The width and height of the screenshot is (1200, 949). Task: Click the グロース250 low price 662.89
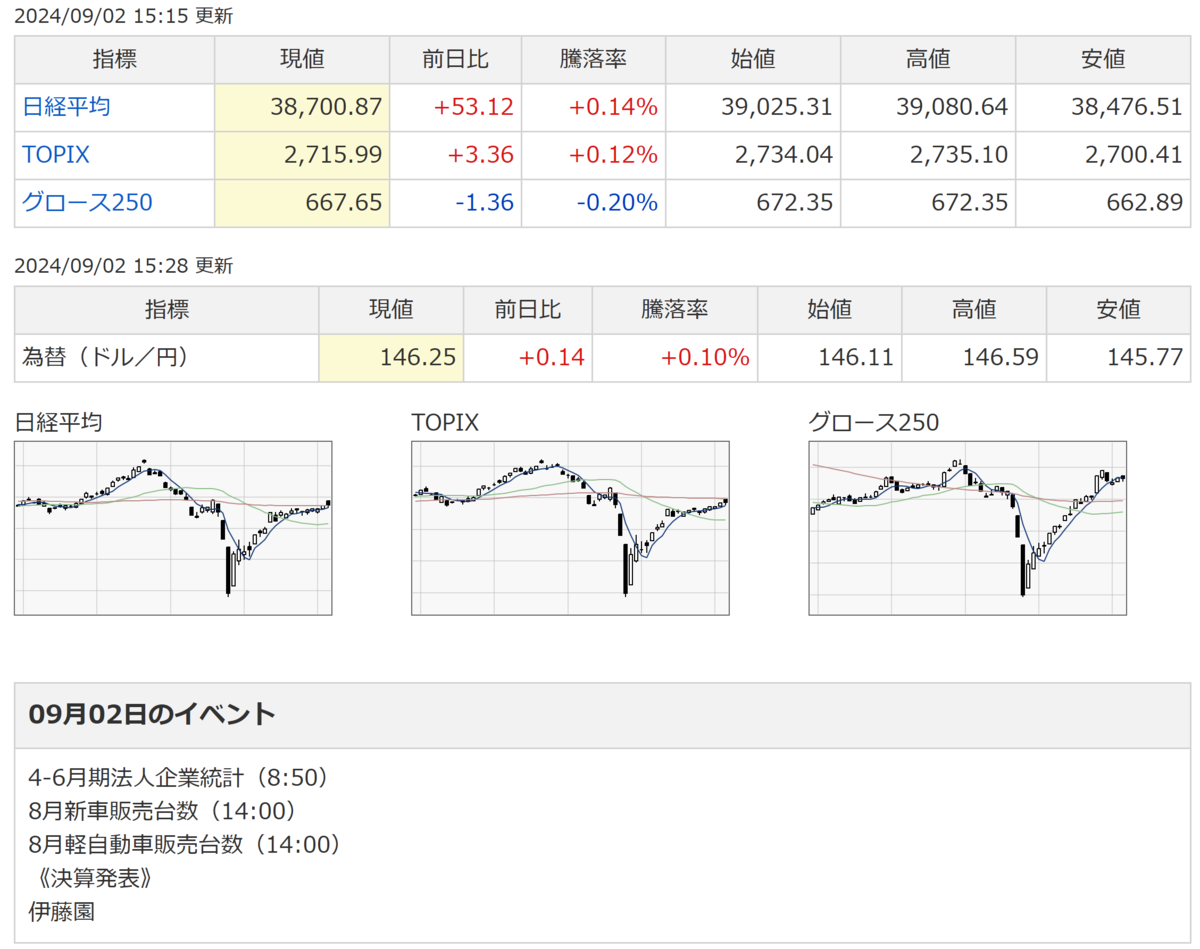coord(1145,203)
